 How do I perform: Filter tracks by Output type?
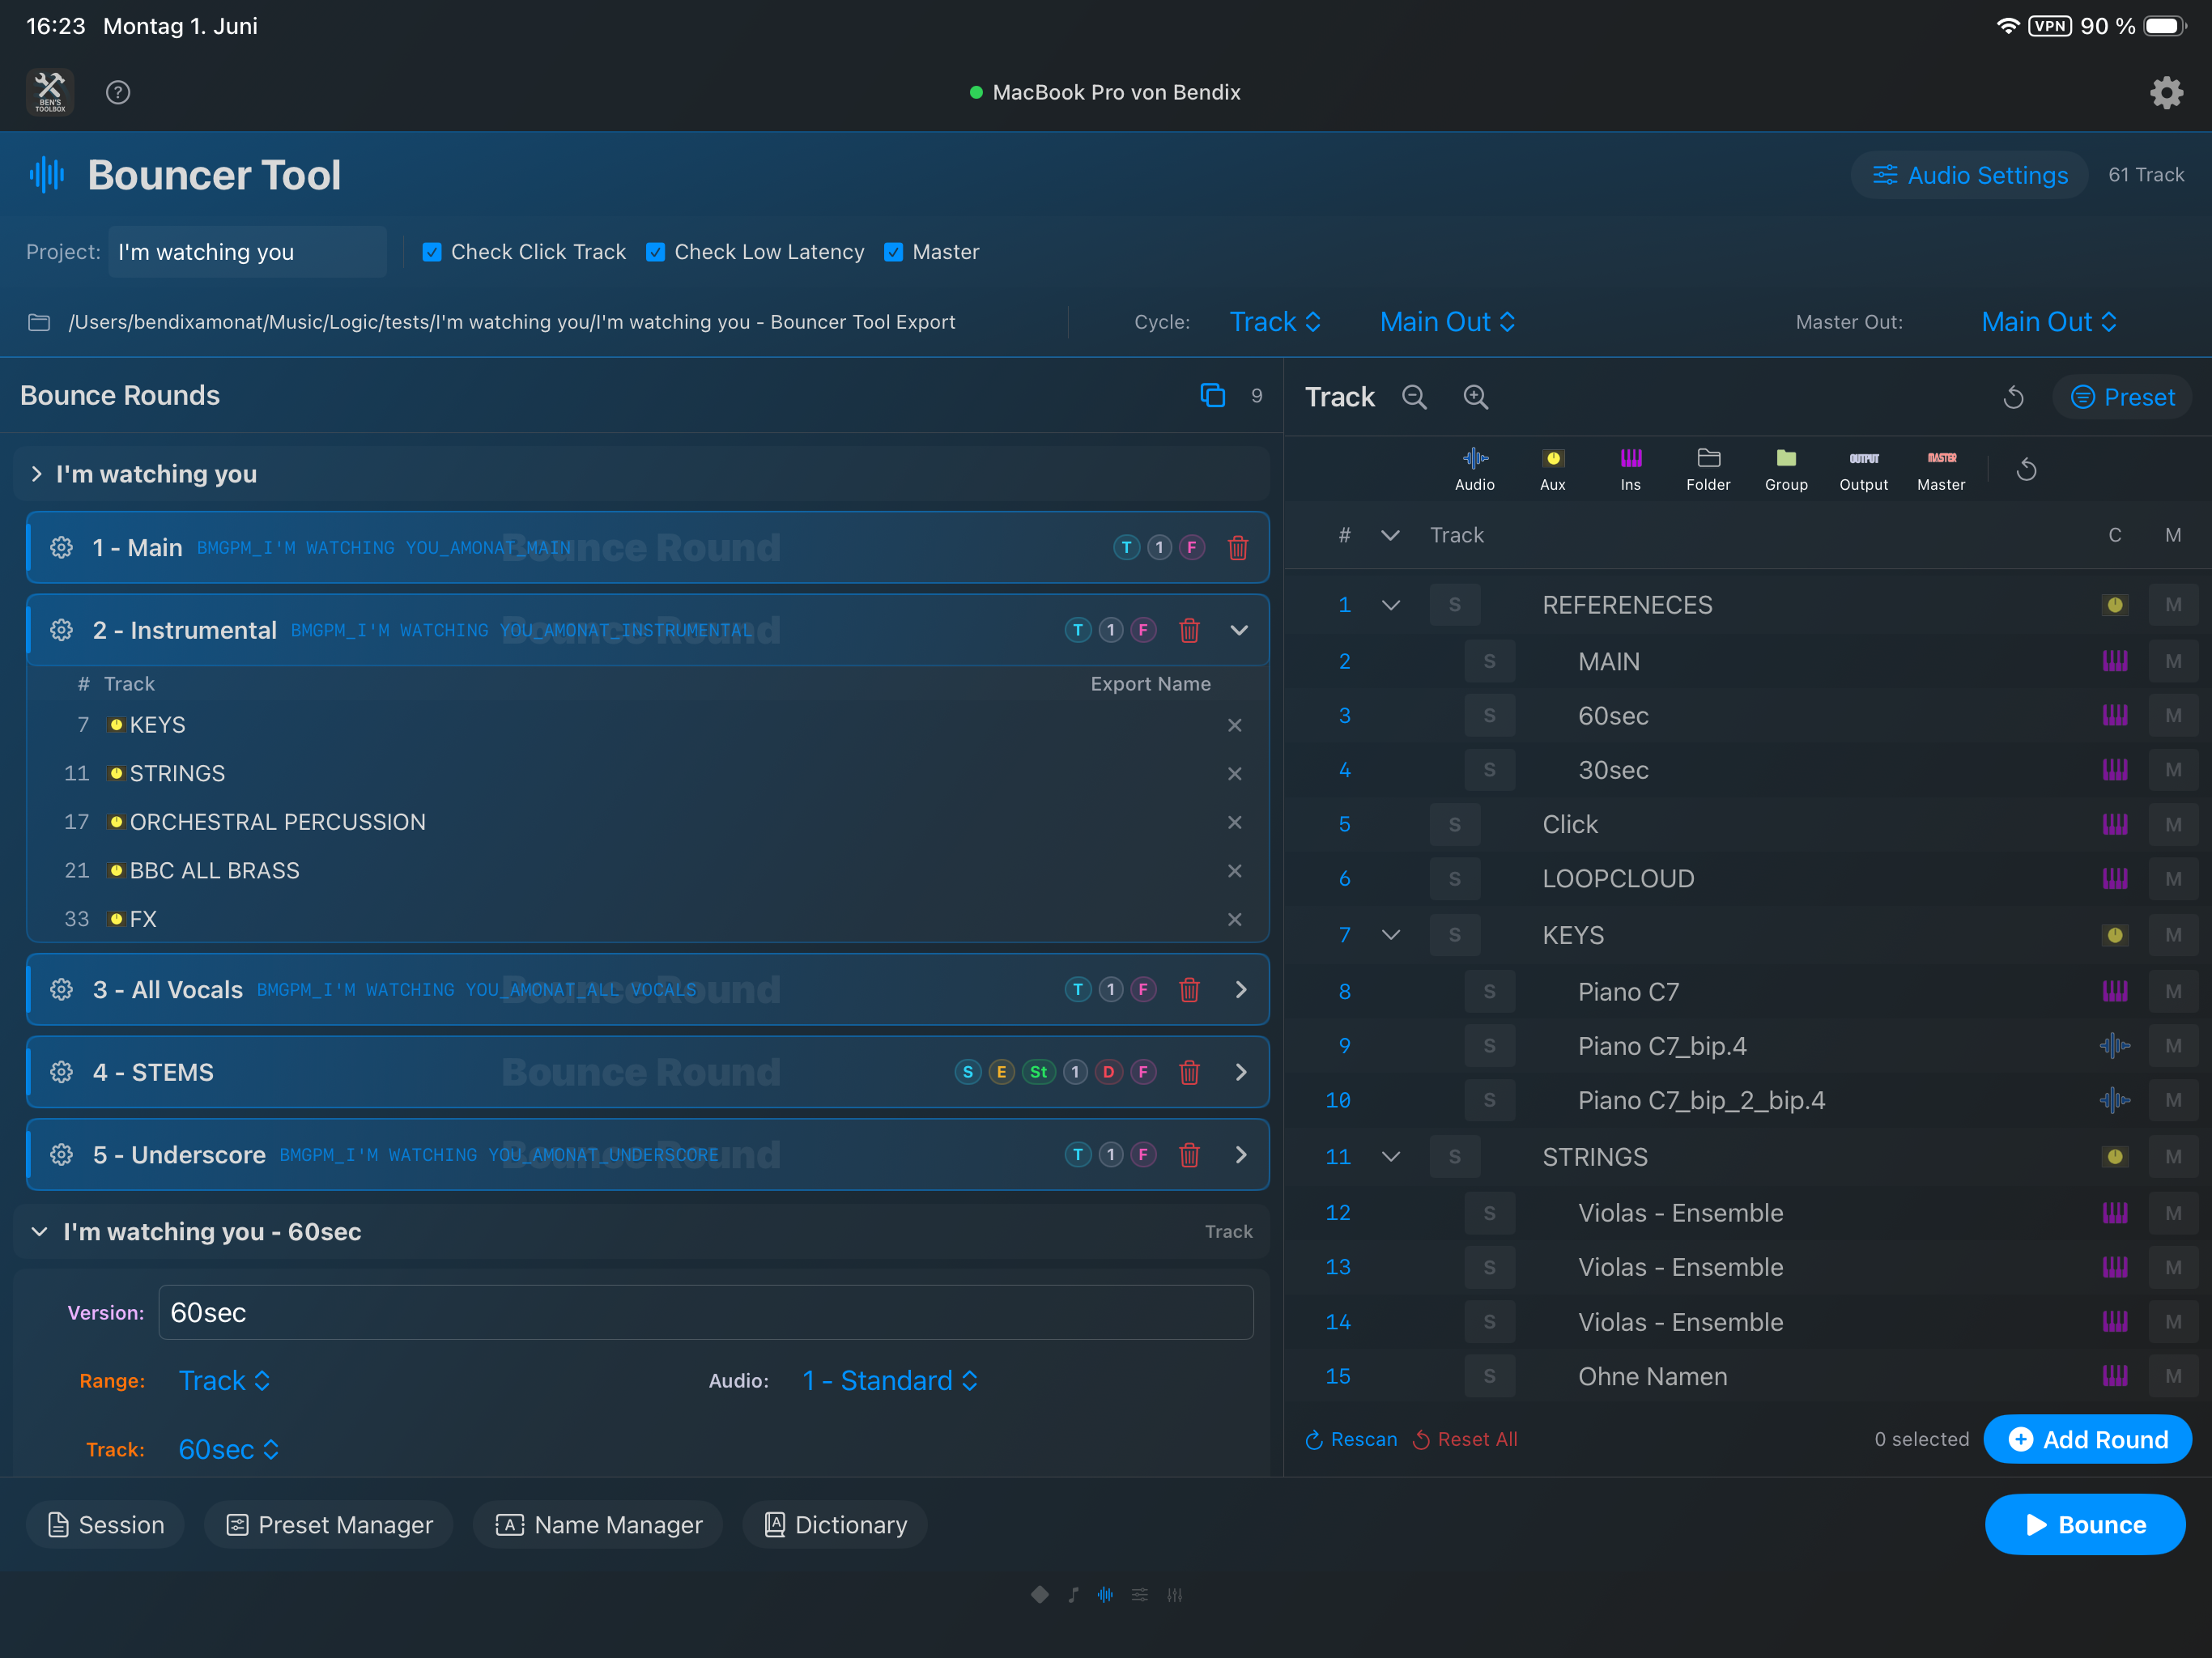[x=1864, y=469]
